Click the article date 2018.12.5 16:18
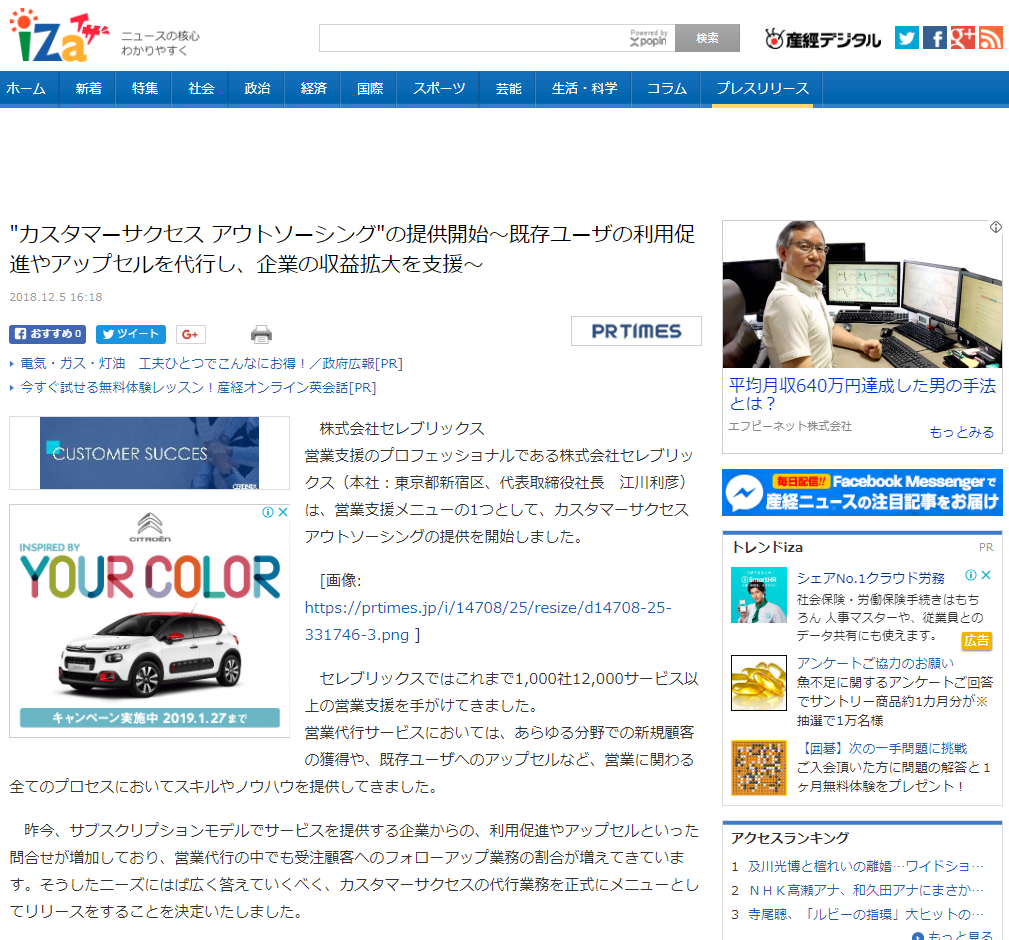 pyautogui.click(x=56, y=297)
